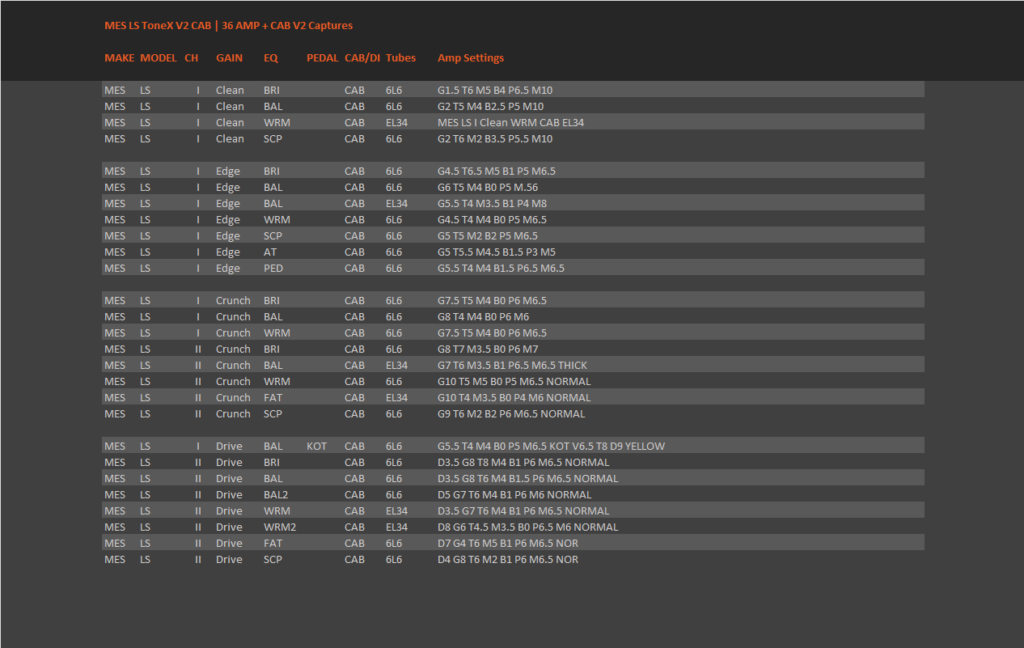Click settings ending 'KOT V6.5 T8 D9 YELLOW'

551,446
